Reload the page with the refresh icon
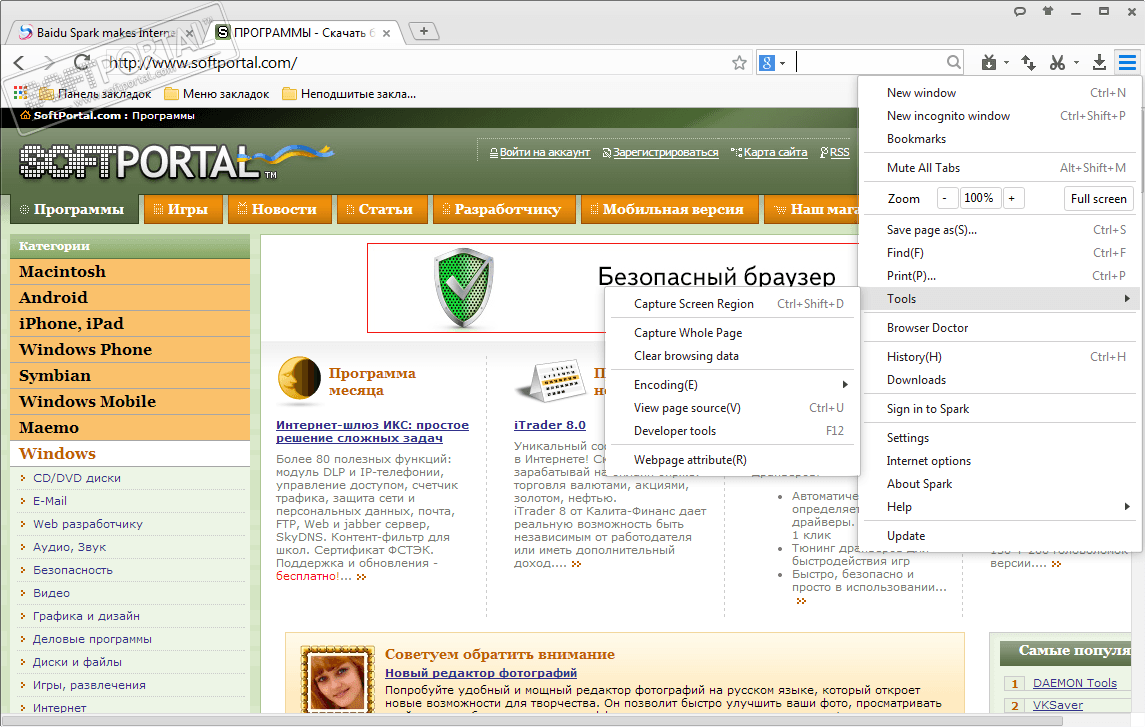The width and height of the screenshot is (1145, 727). [x=83, y=63]
